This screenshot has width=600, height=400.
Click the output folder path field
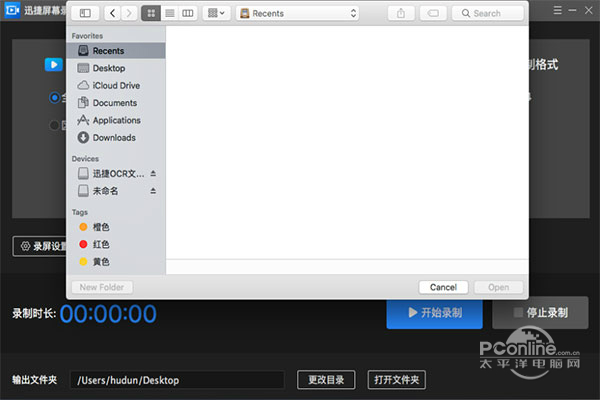tap(177, 380)
